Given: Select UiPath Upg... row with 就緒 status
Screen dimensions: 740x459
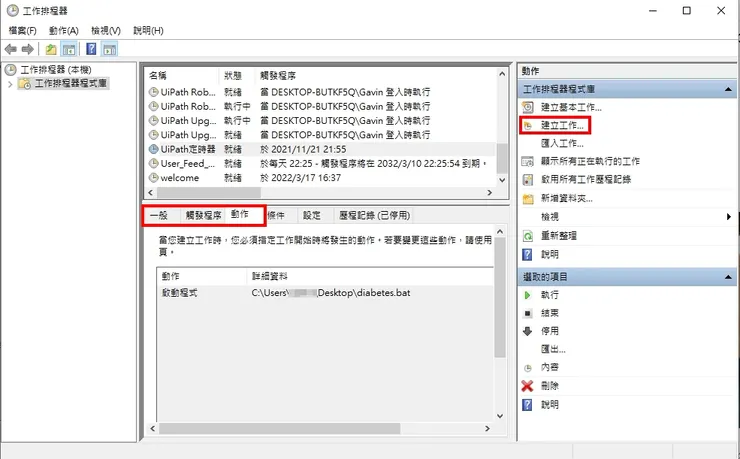Looking at the screenshot, I should point(321,135).
